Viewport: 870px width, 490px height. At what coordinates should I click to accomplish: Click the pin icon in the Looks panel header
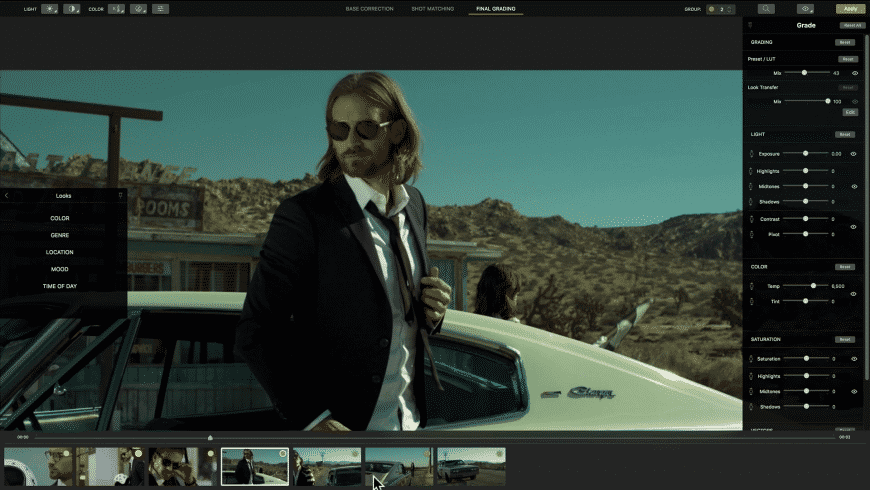coord(121,195)
